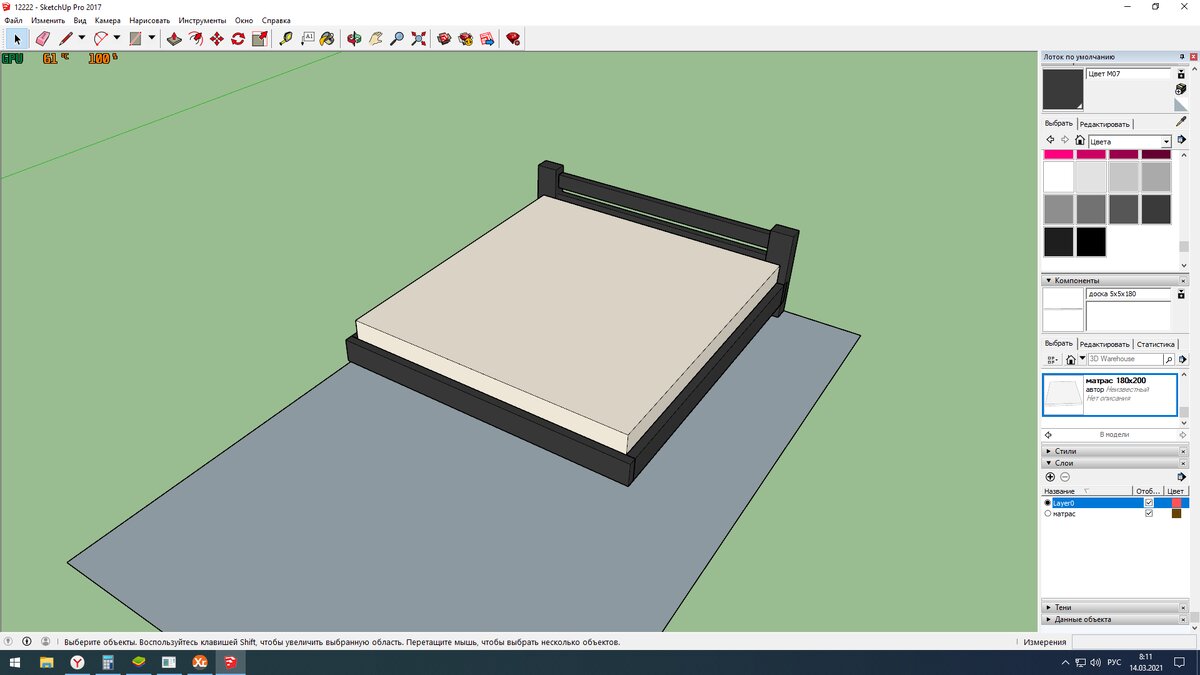Viewport: 1200px width, 675px height.
Task: Select the Offset tool
Action: [195, 39]
